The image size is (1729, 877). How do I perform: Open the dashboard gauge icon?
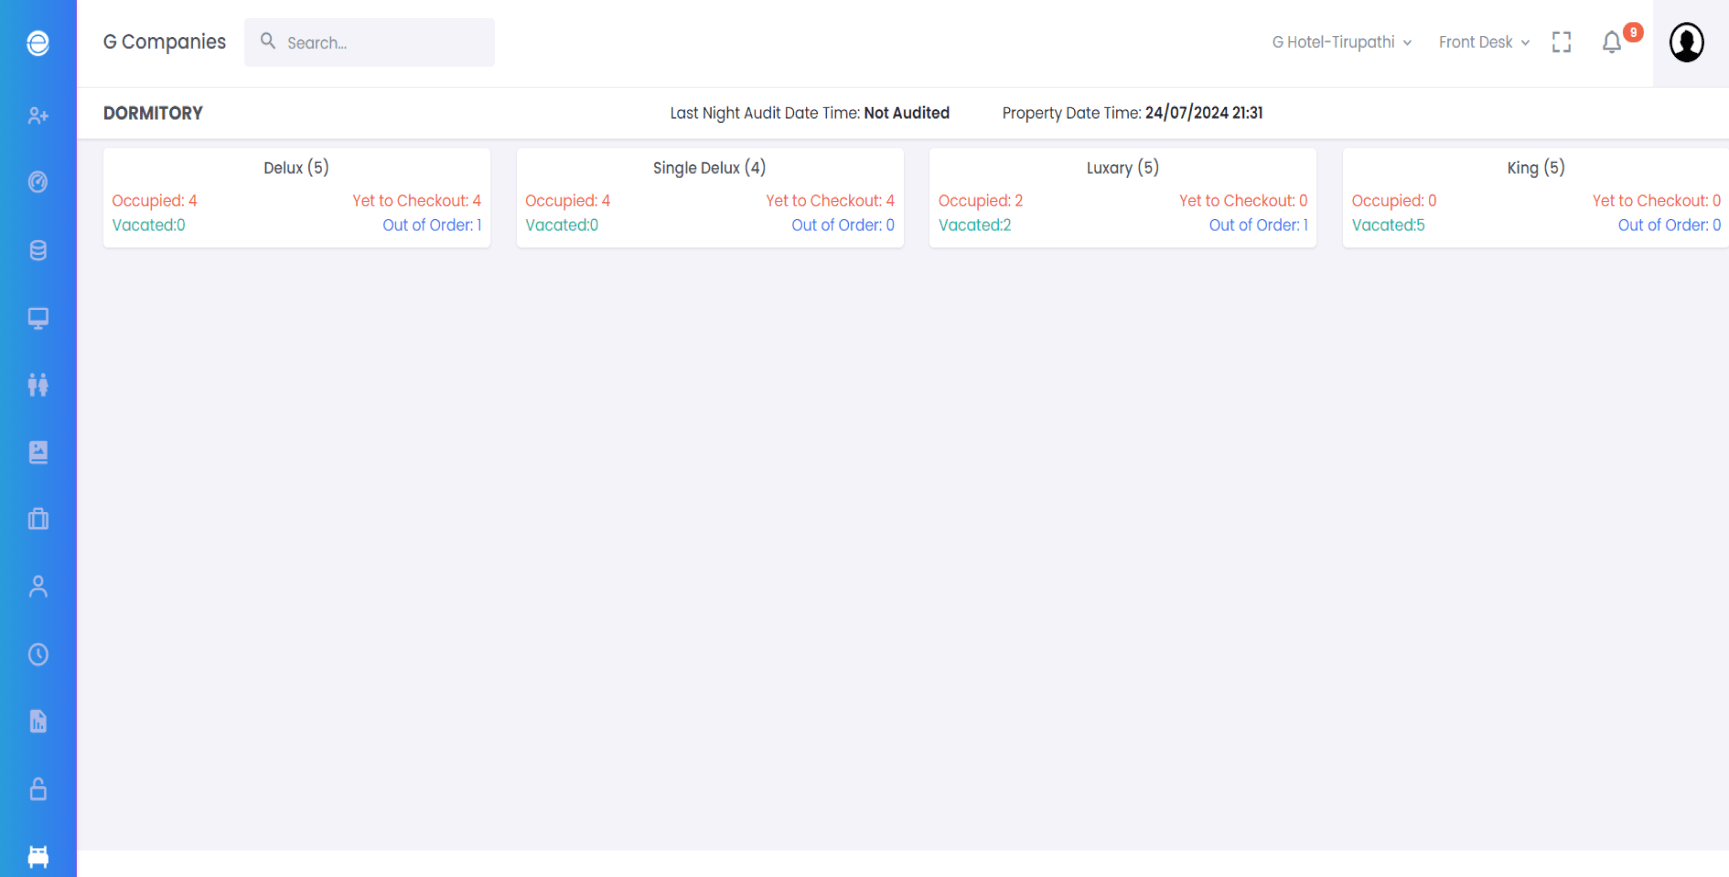(x=38, y=182)
